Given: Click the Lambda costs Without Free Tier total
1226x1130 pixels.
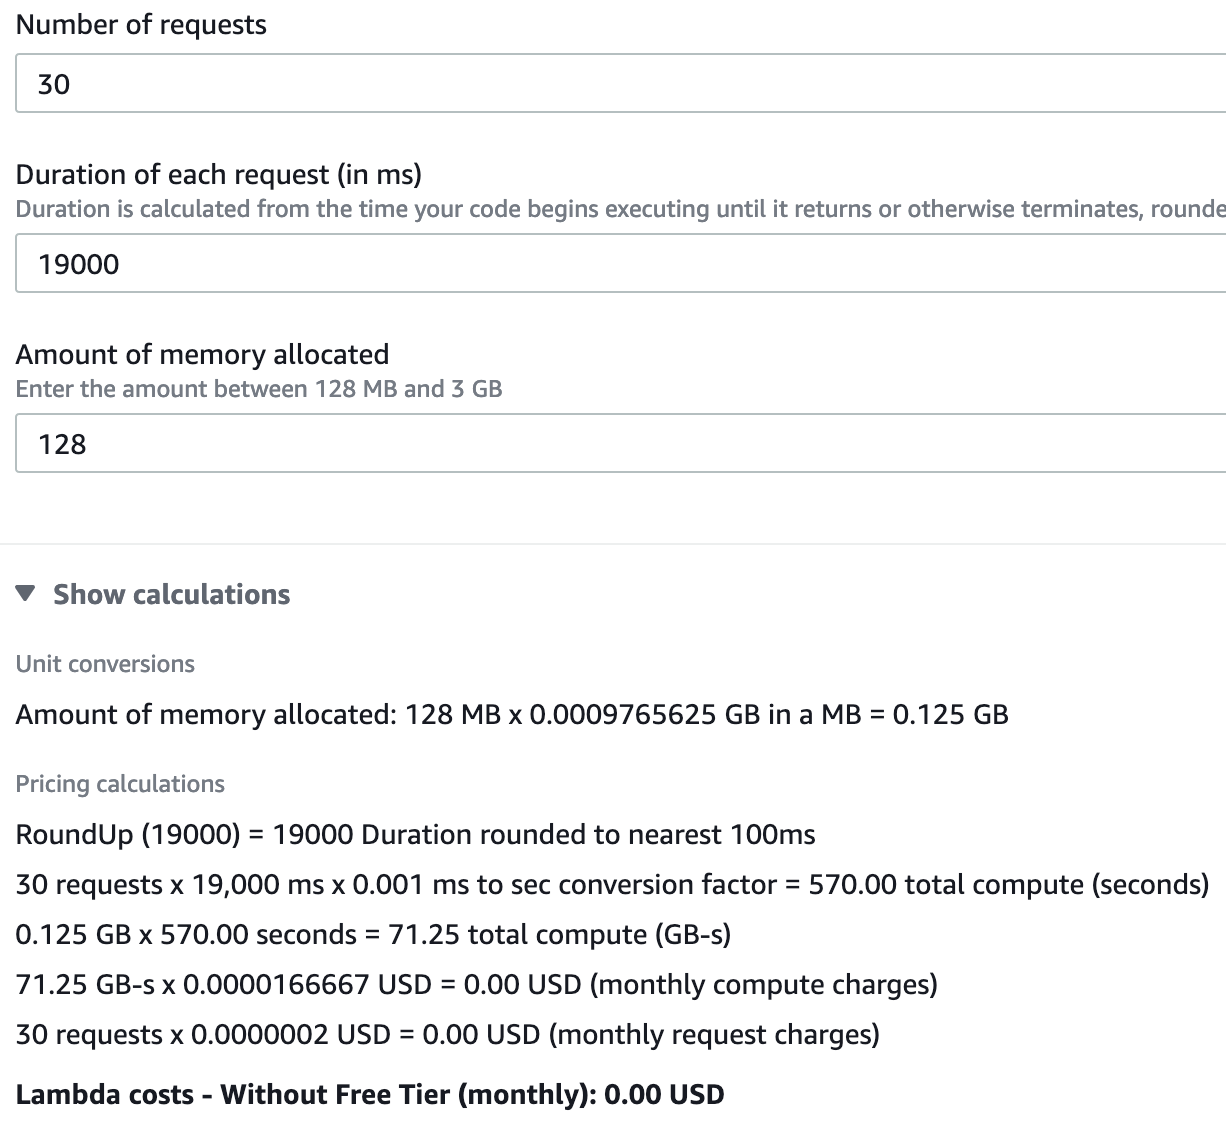Looking at the screenshot, I should tap(369, 1095).
